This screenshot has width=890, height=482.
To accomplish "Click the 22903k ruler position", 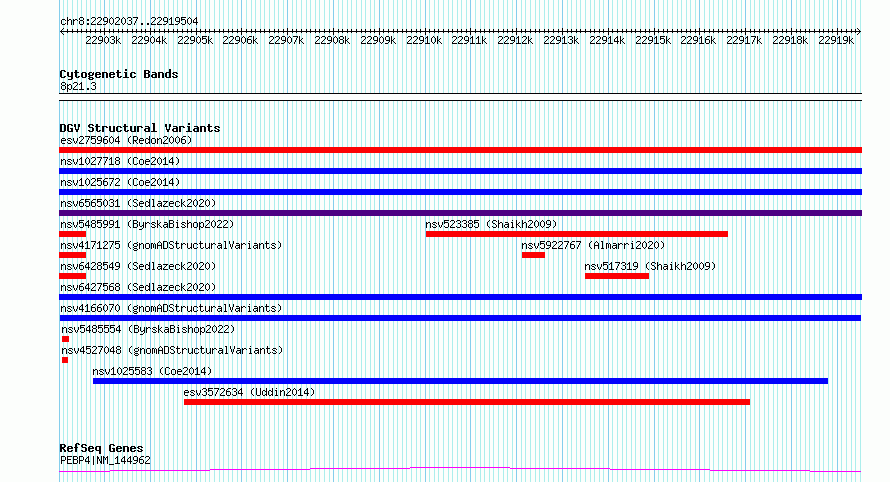I will pyautogui.click(x=103, y=40).
